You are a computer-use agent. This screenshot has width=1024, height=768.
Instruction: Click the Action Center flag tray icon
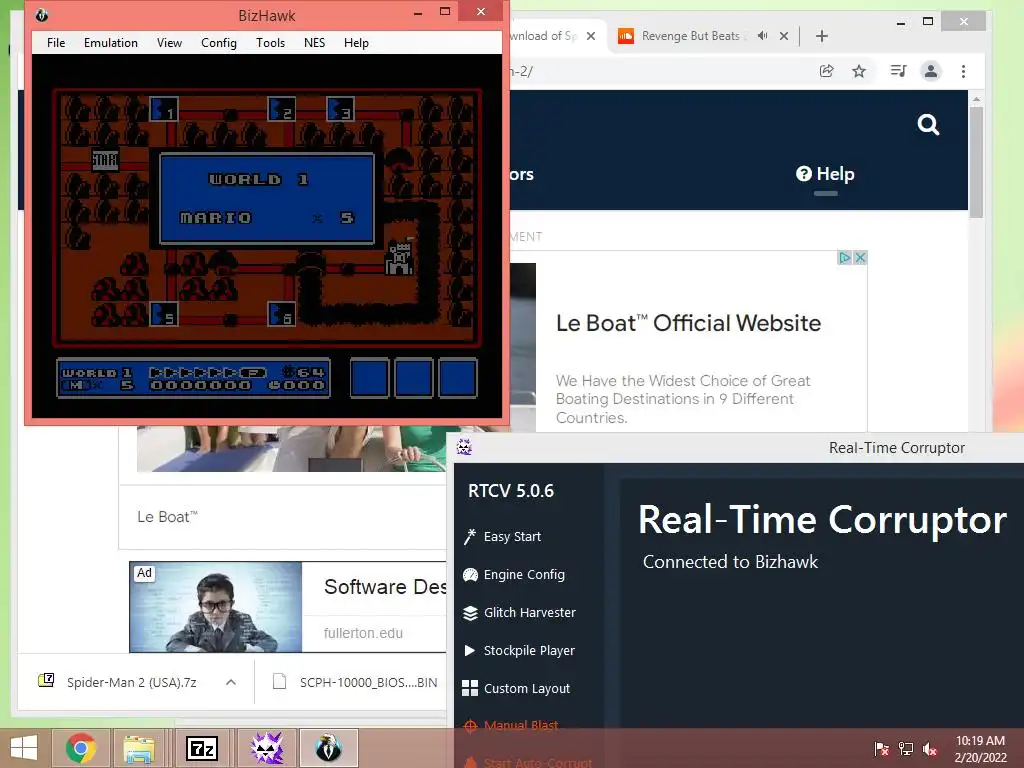[x=882, y=748]
